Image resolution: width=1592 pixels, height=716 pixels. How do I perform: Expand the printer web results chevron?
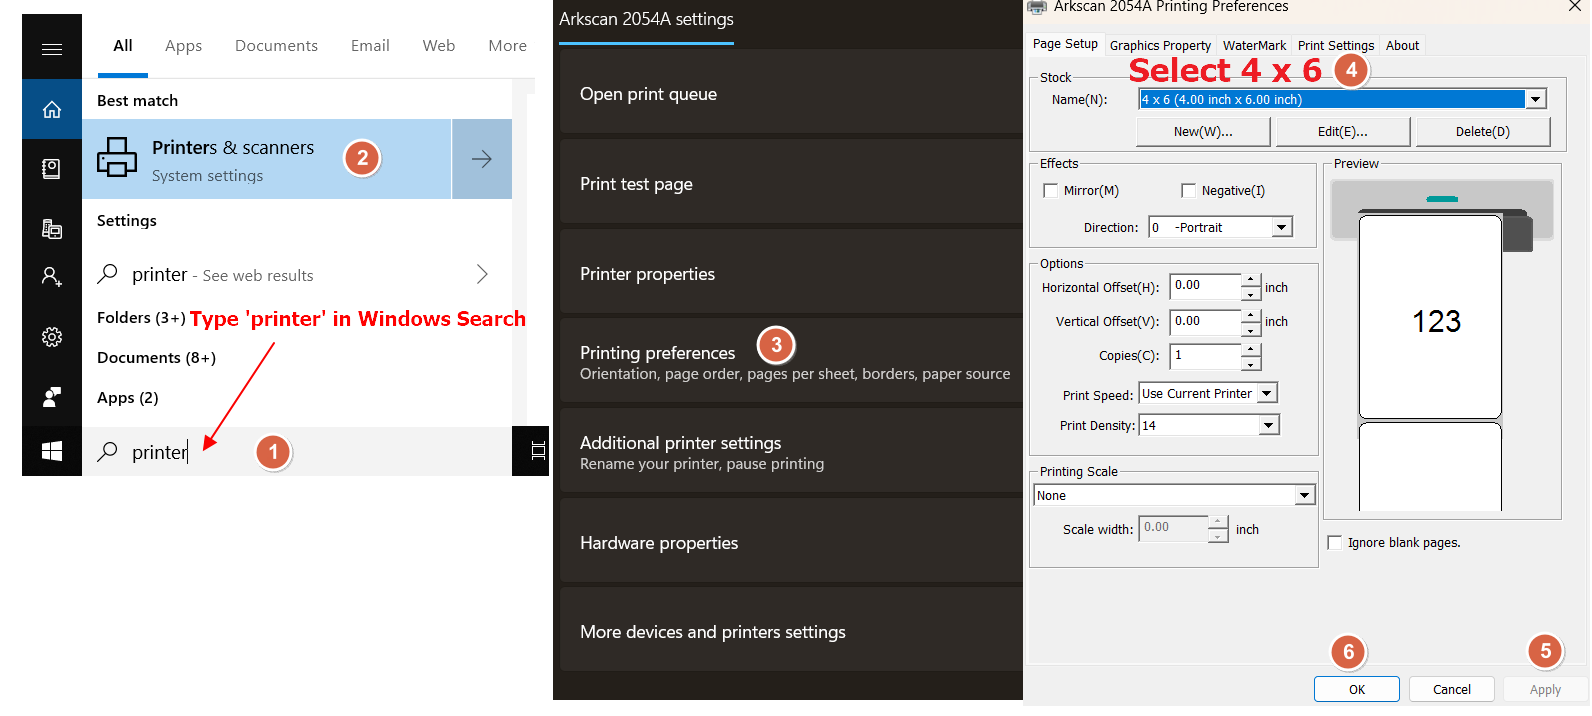482,274
